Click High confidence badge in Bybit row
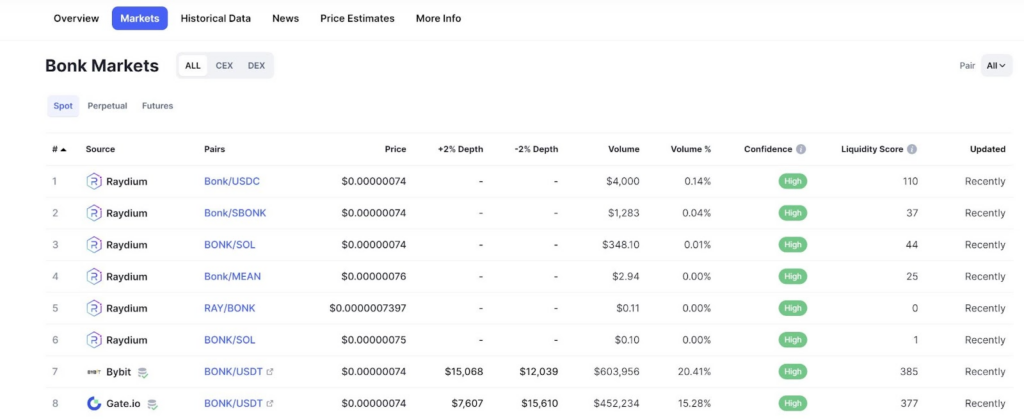Viewport: 1024px width, 419px height. click(792, 372)
